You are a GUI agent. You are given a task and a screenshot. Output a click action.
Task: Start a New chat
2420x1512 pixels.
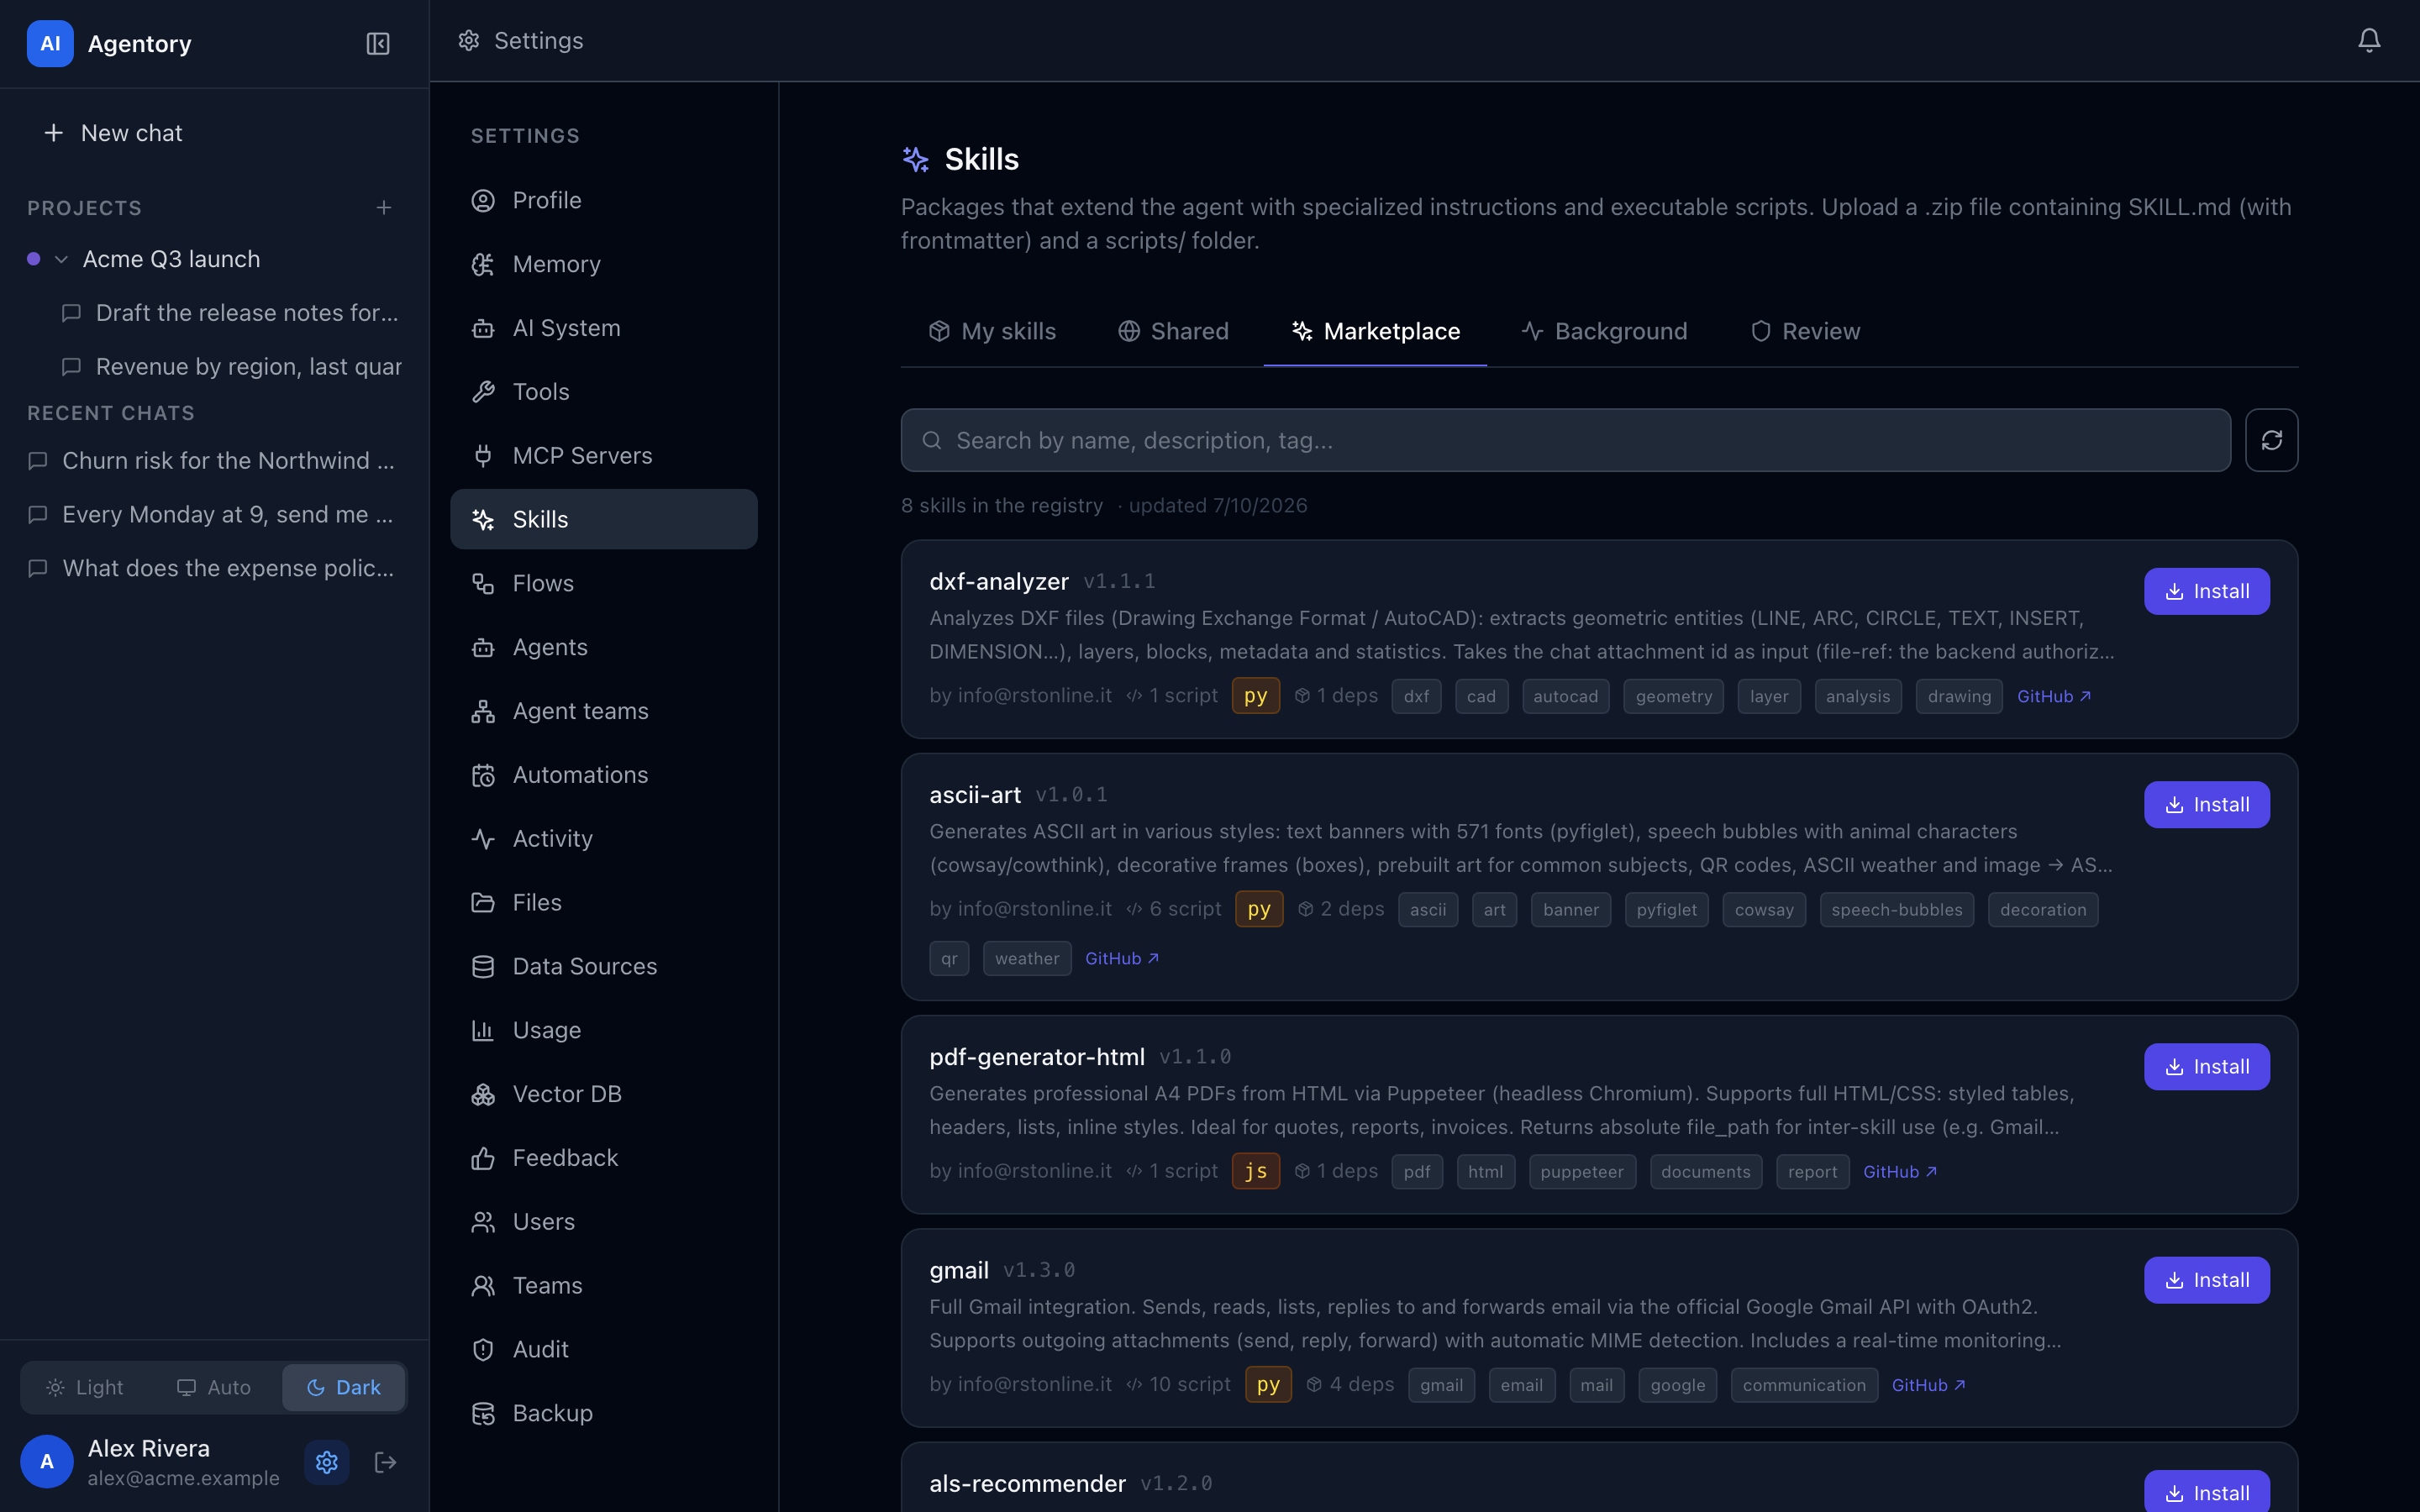pos(214,133)
